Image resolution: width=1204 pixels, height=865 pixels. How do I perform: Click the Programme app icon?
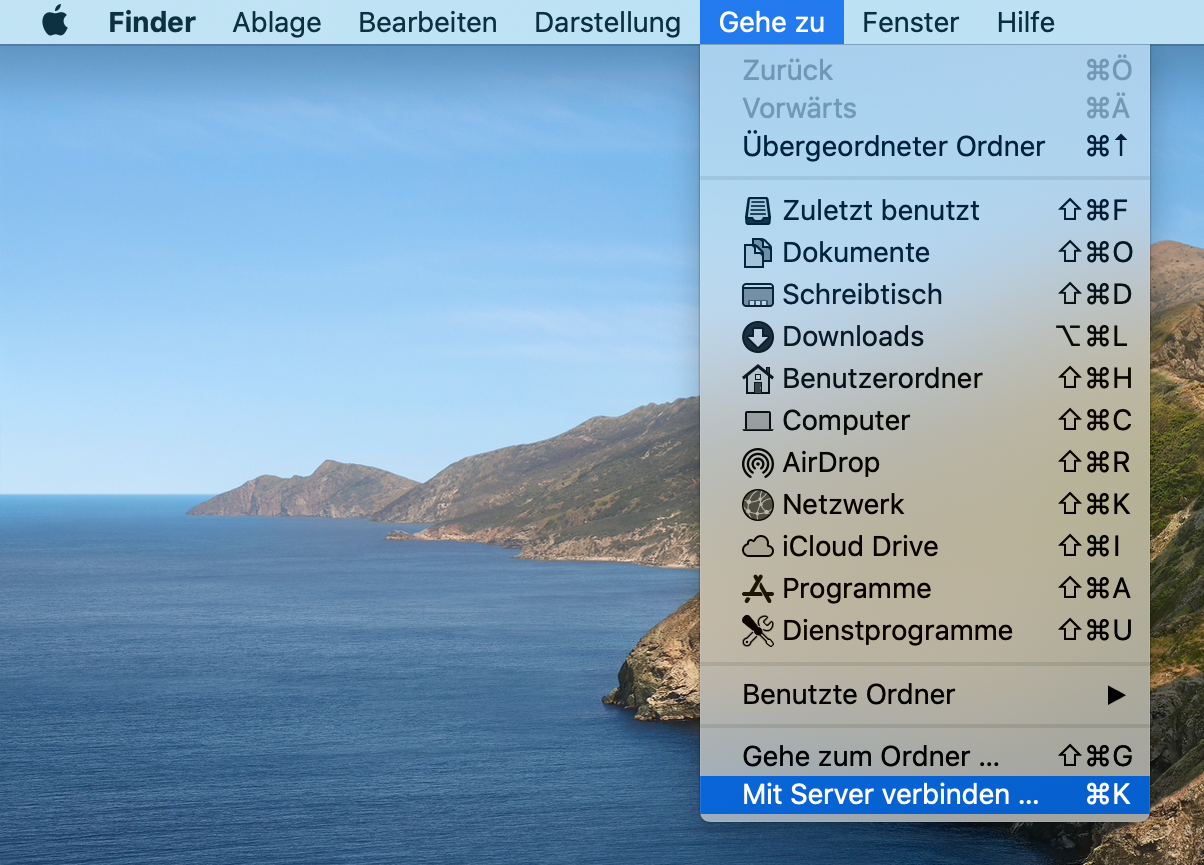(758, 589)
